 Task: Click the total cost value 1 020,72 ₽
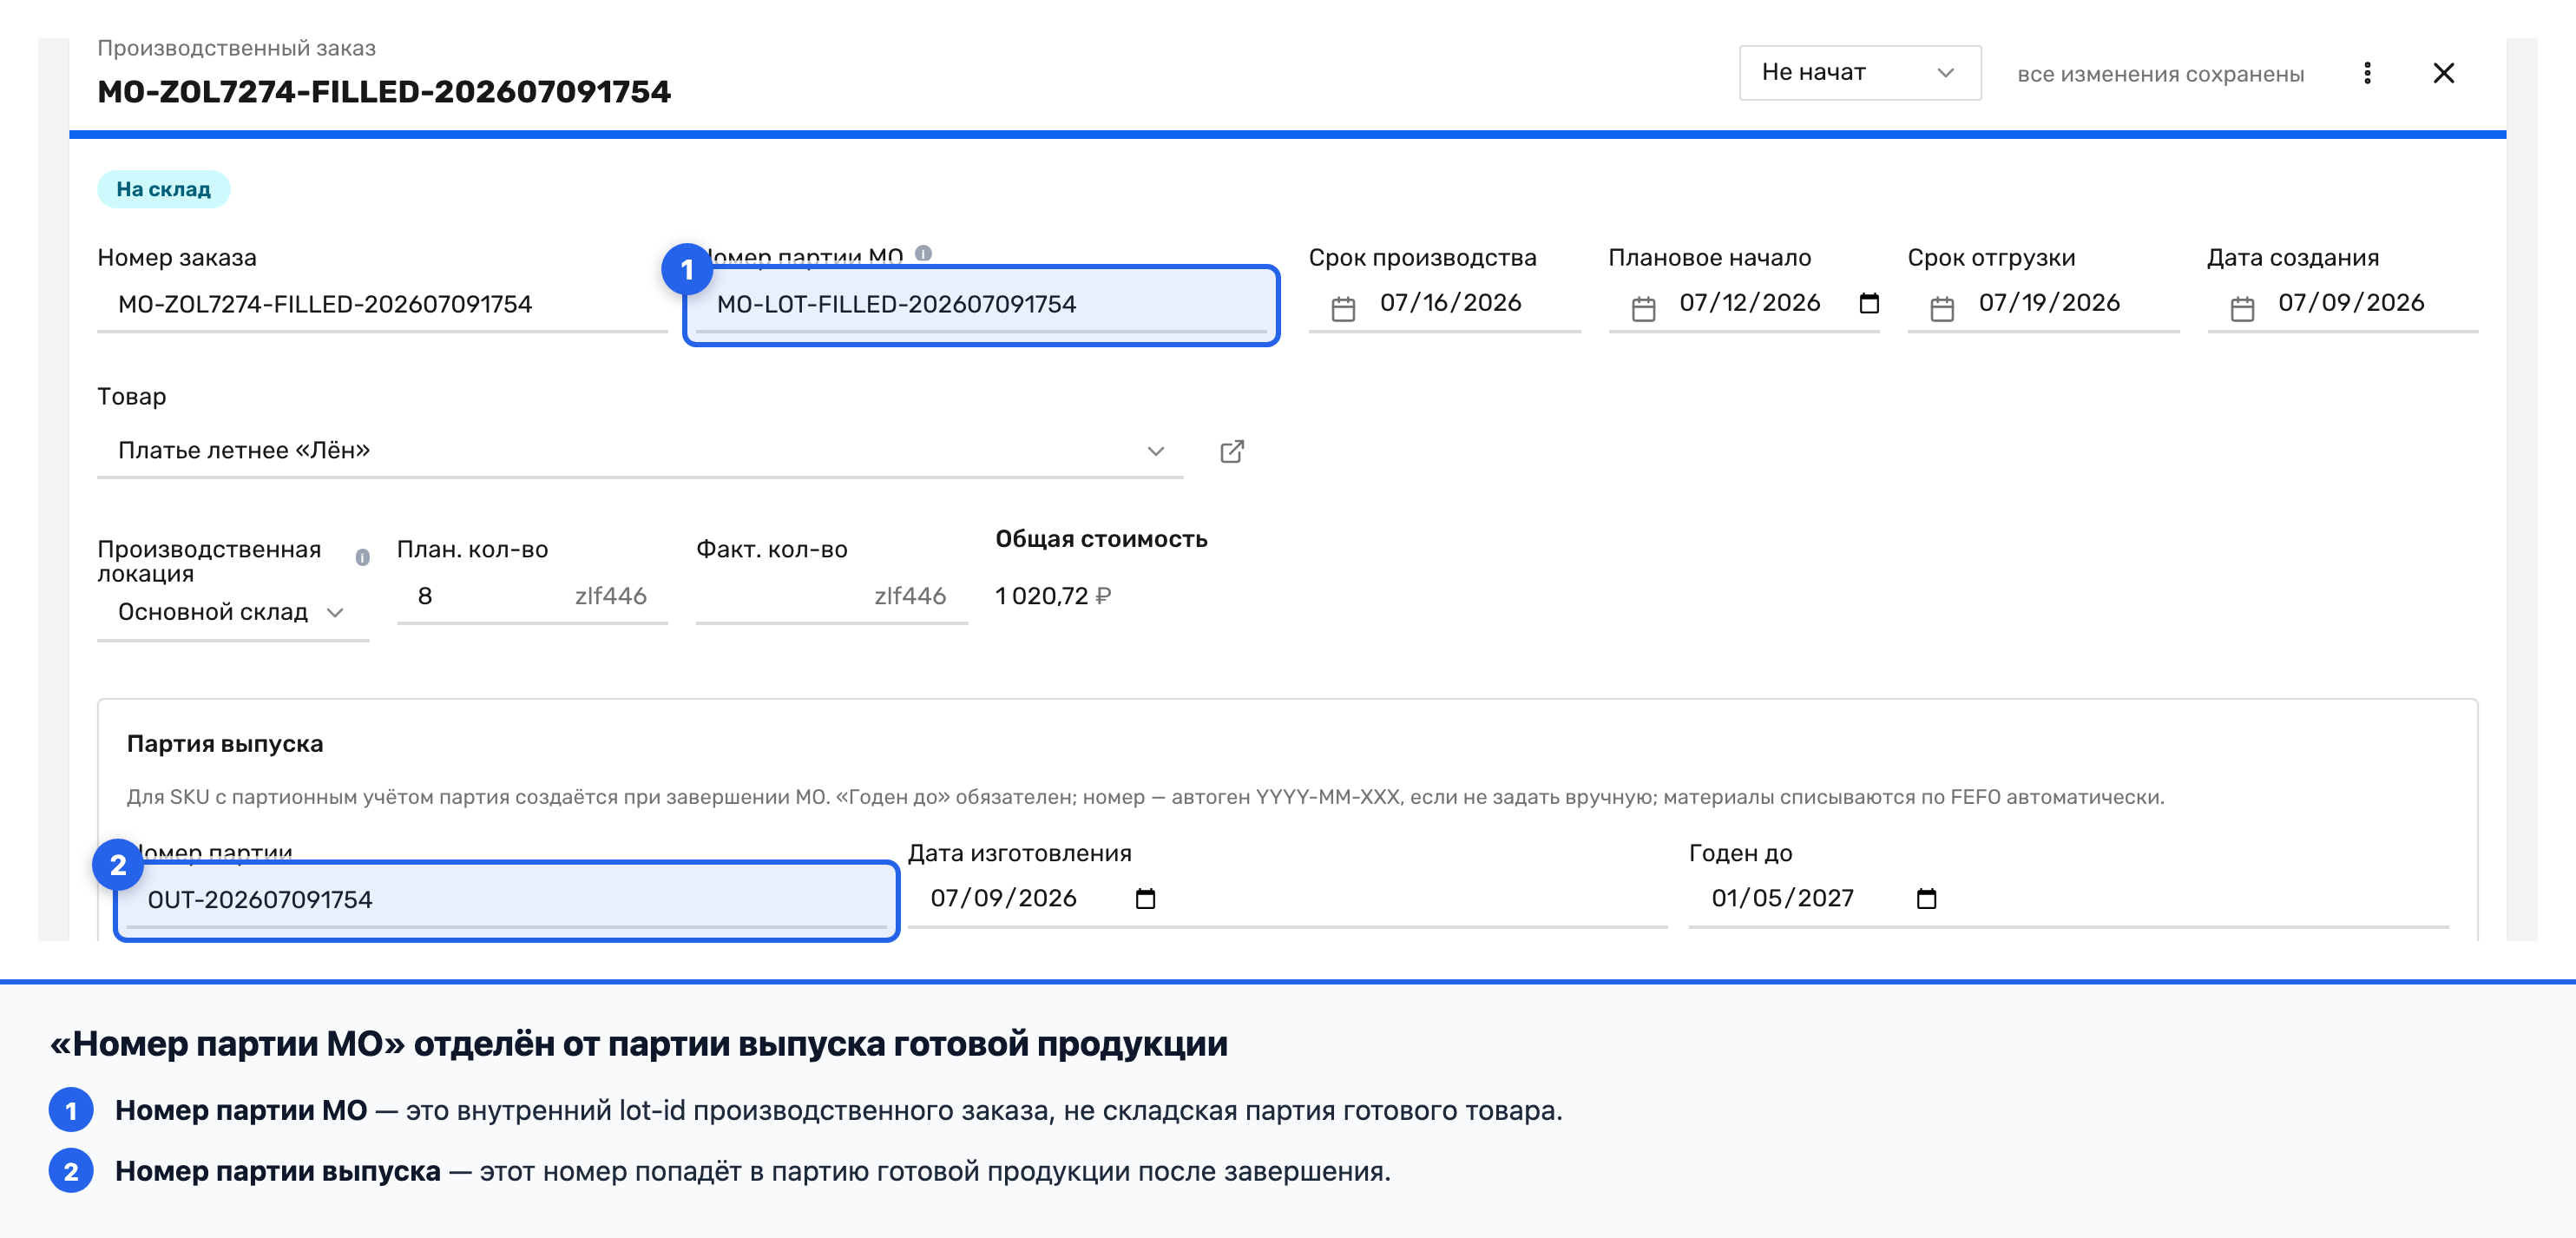(x=1052, y=596)
